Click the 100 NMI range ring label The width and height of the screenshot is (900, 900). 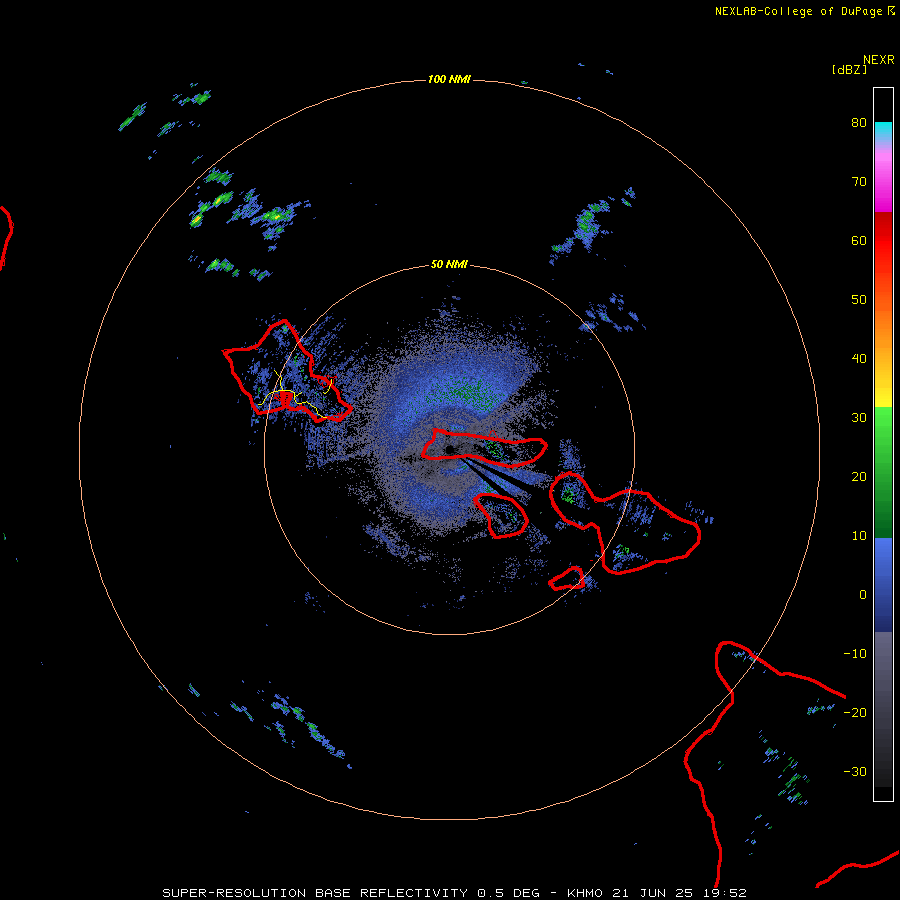click(x=449, y=79)
